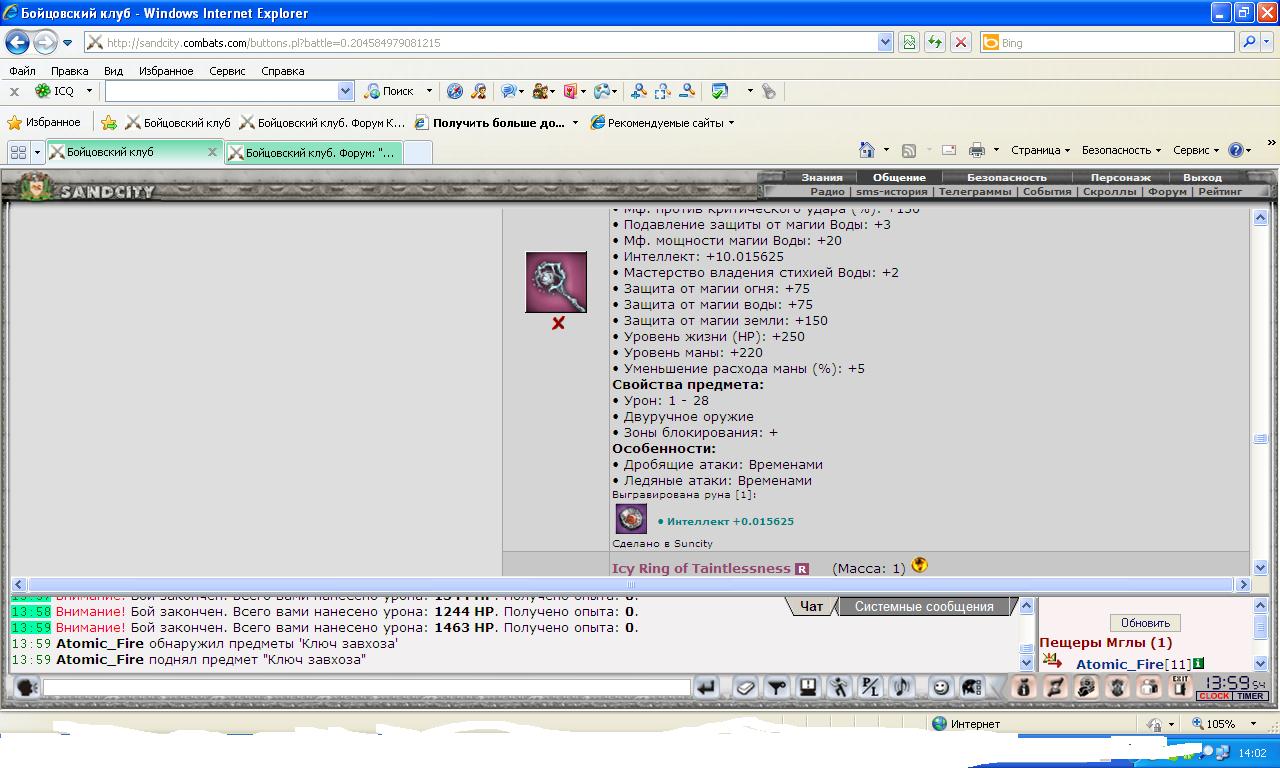The width and height of the screenshot is (1280, 768).
Task: Click the Обновить button
Action: (1145, 622)
